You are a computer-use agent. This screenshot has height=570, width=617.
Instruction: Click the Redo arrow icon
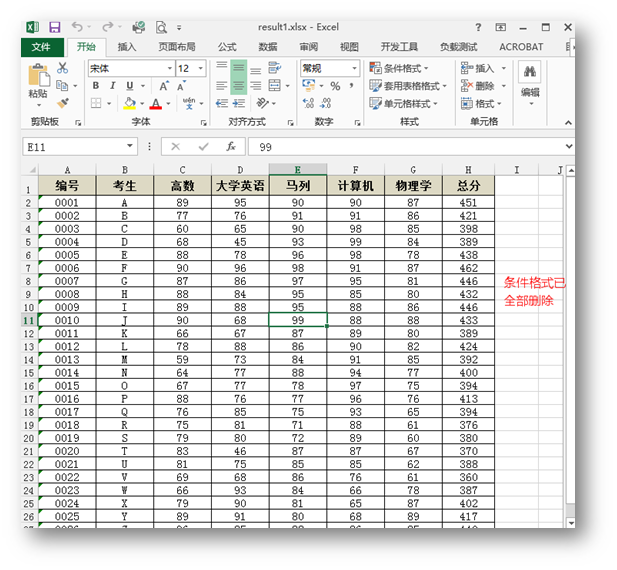coord(107,27)
